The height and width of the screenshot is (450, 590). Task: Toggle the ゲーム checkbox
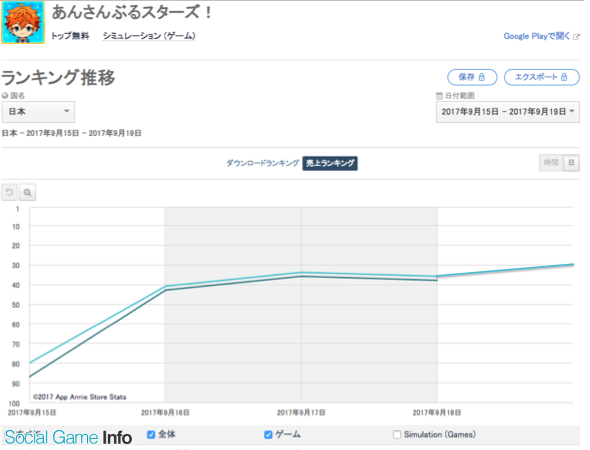tap(268, 435)
